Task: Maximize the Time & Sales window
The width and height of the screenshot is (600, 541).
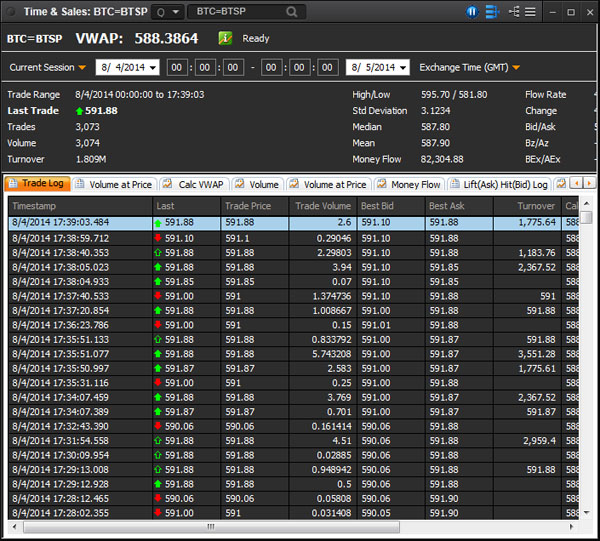Action: [x=571, y=12]
